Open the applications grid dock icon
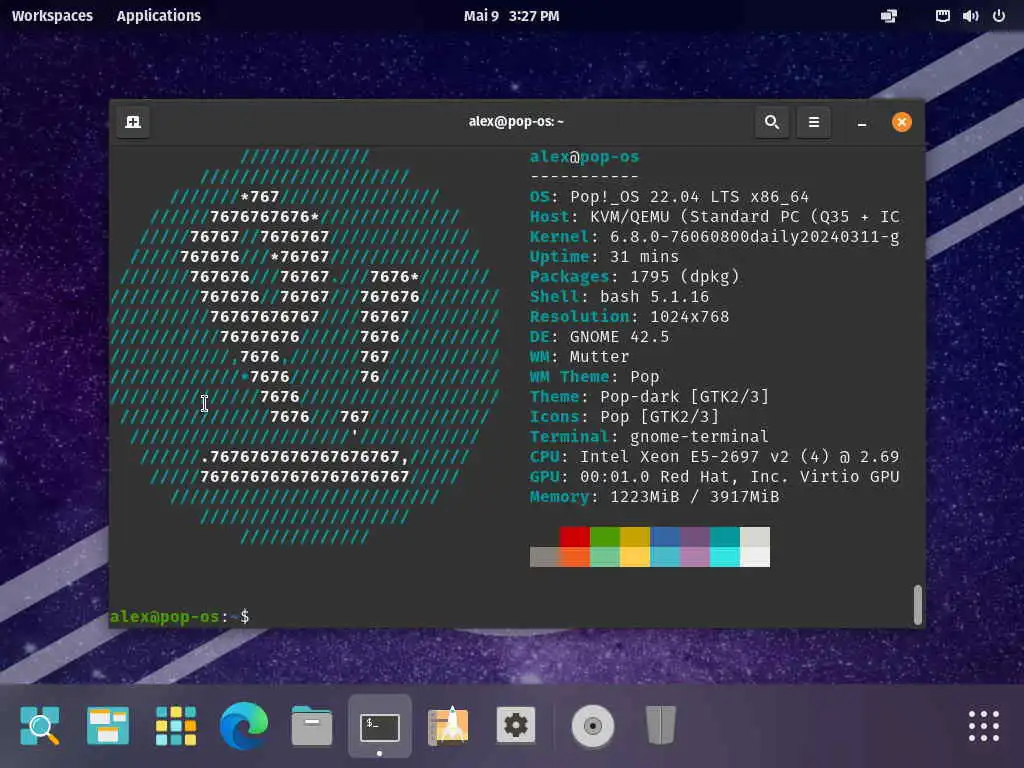The height and width of the screenshot is (768, 1024). coord(176,726)
